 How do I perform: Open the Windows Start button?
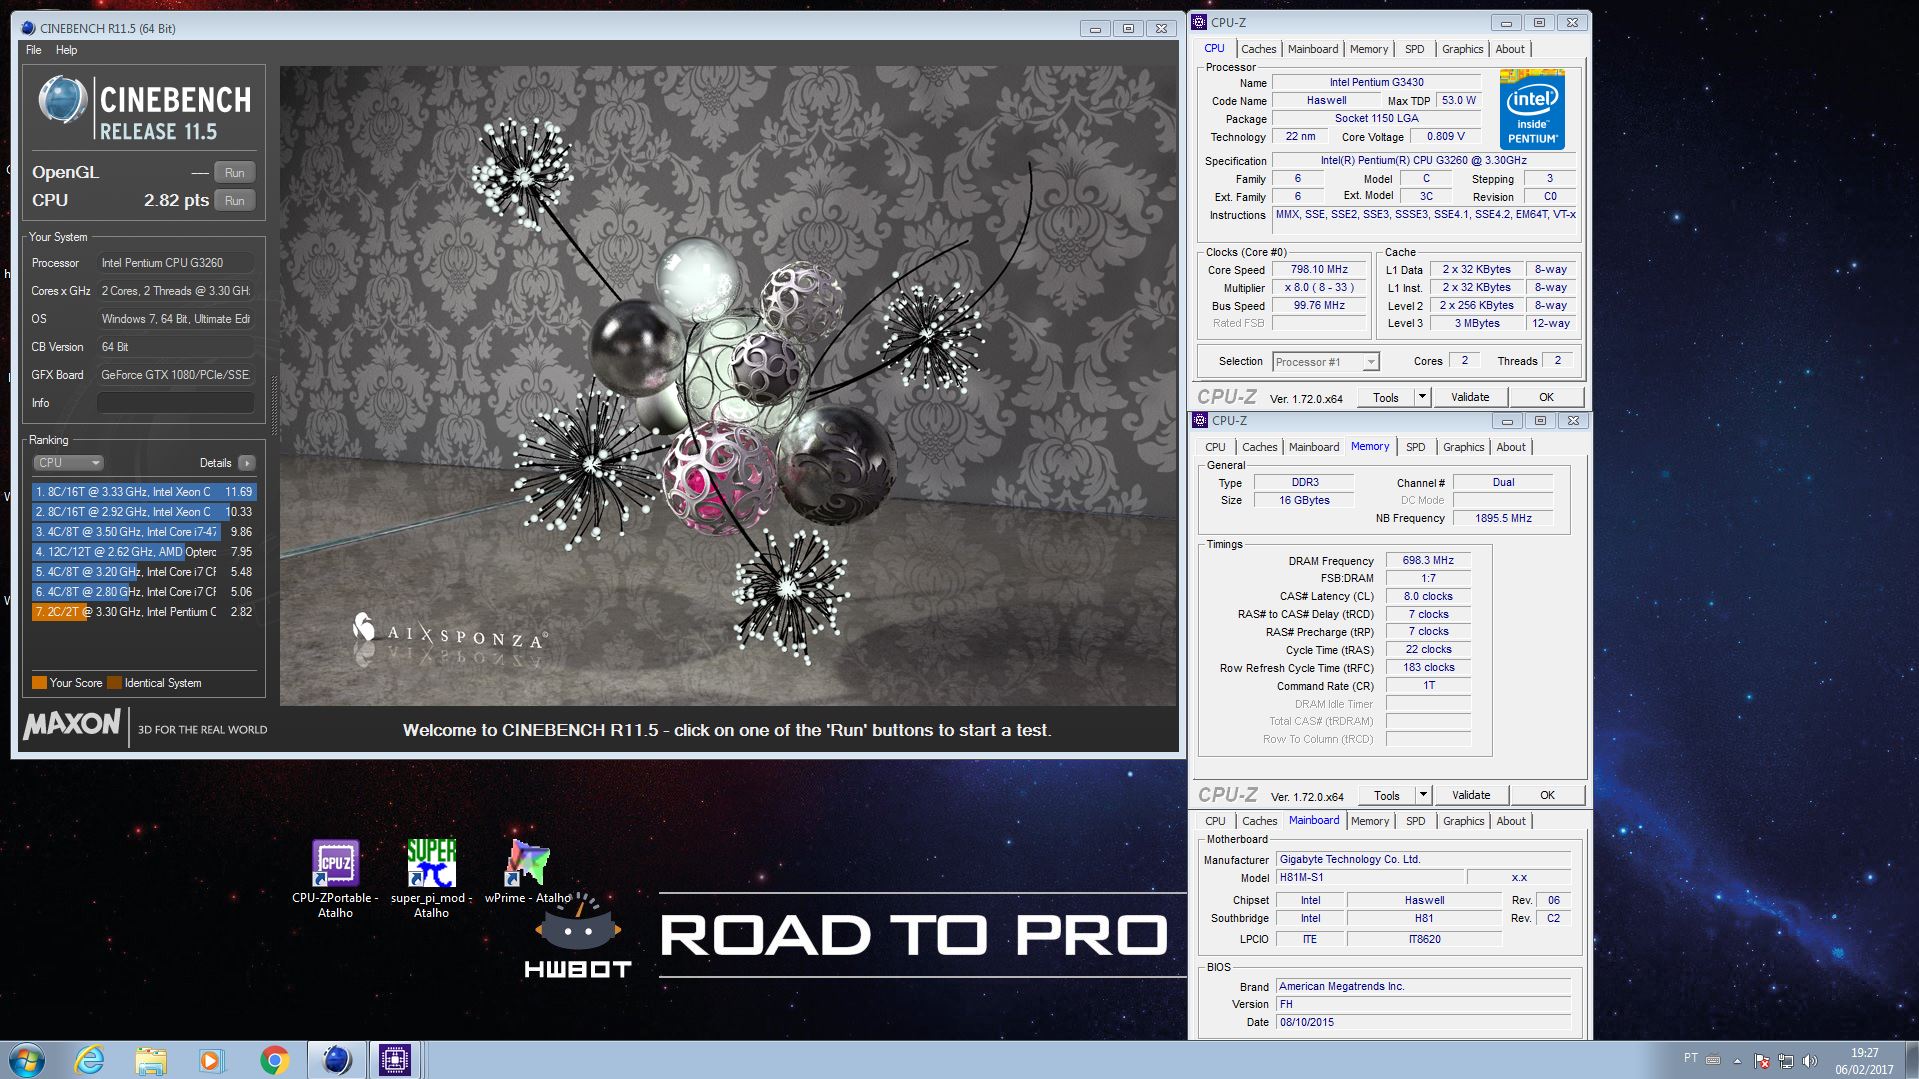tap(27, 1060)
